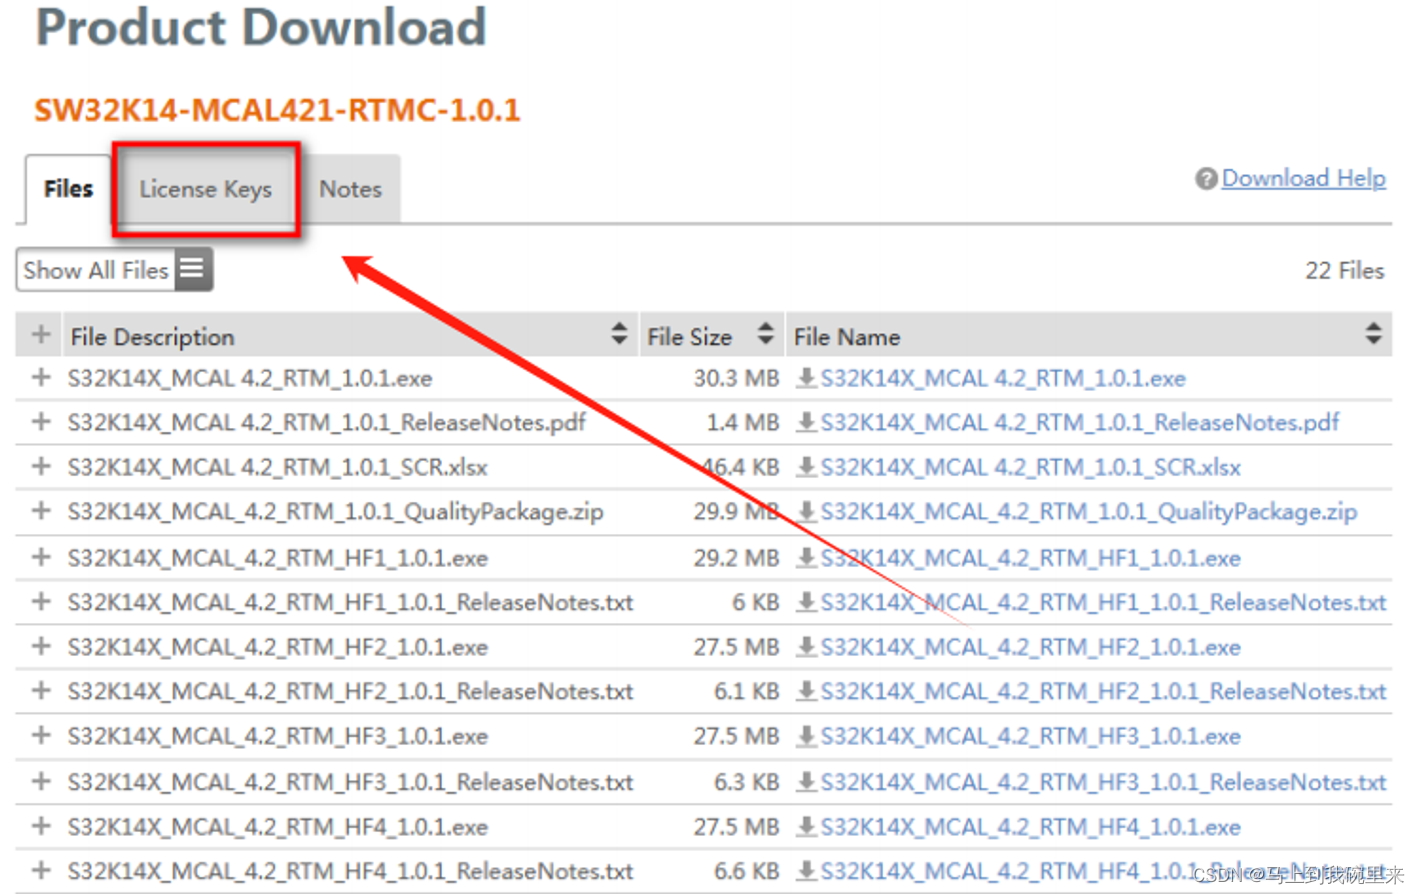Download RTM_HF2_1.0.1_ReleaseNotes.txt file link
This screenshot has height=894, width=1420.
pyautogui.click(x=1104, y=691)
